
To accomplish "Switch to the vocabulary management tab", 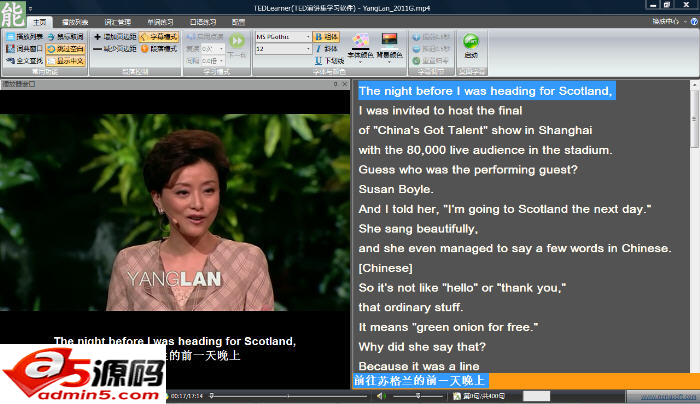I will (x=118, y=22).
